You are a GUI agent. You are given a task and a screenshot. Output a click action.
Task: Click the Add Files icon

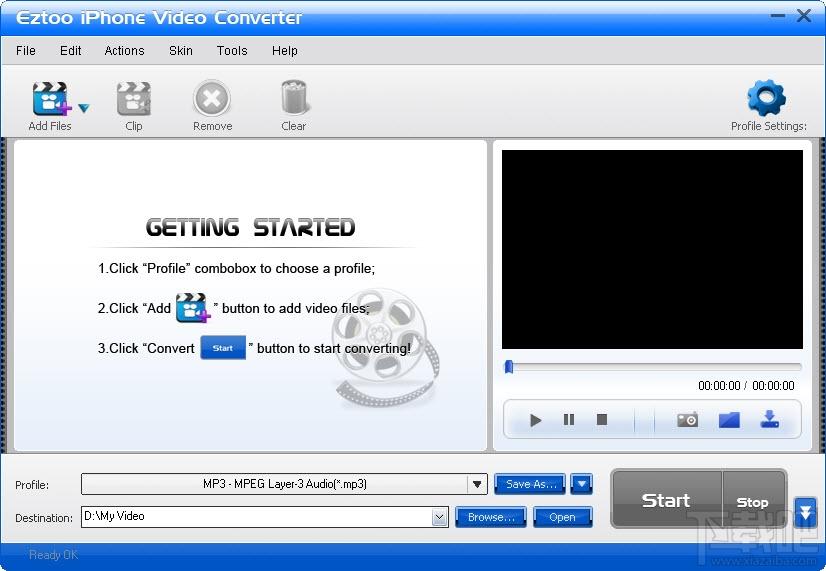point(48,101)
